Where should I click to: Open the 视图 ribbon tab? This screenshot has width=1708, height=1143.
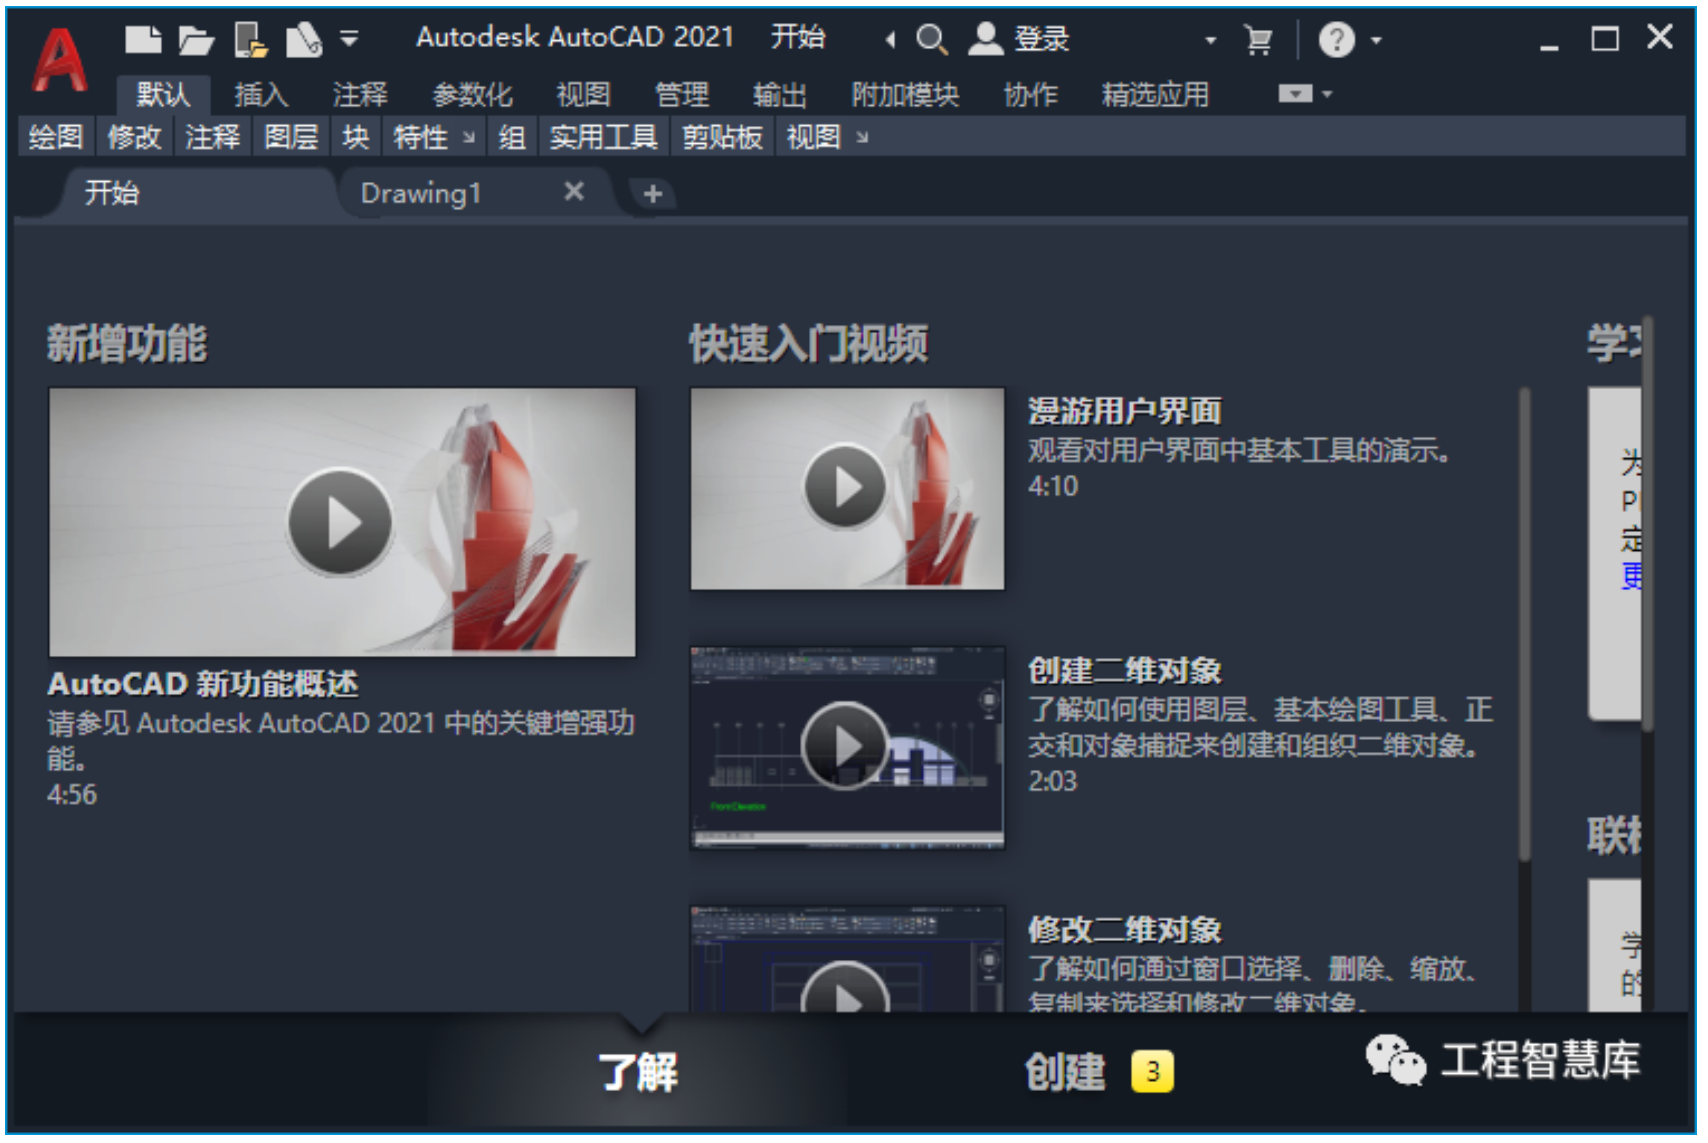pyautogui.click(x=583, y=95)
